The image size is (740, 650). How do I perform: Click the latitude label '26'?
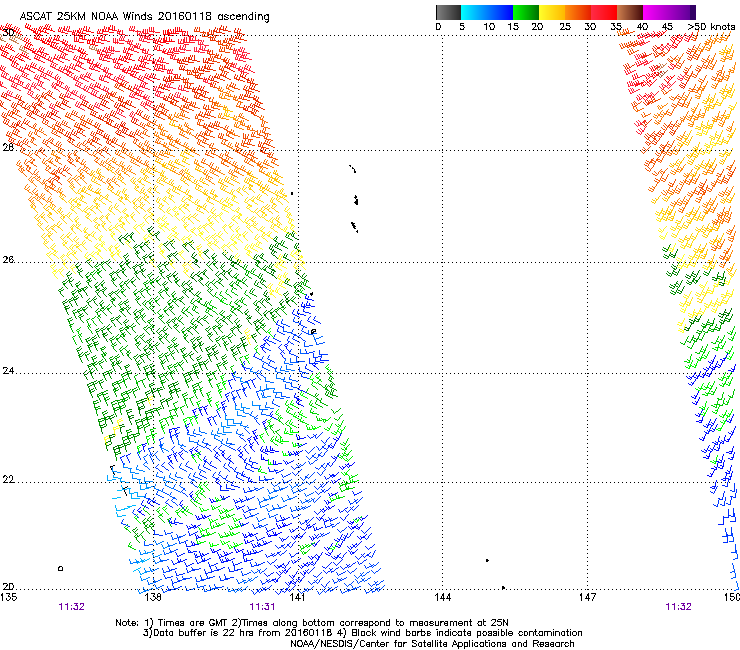point(8,259)
